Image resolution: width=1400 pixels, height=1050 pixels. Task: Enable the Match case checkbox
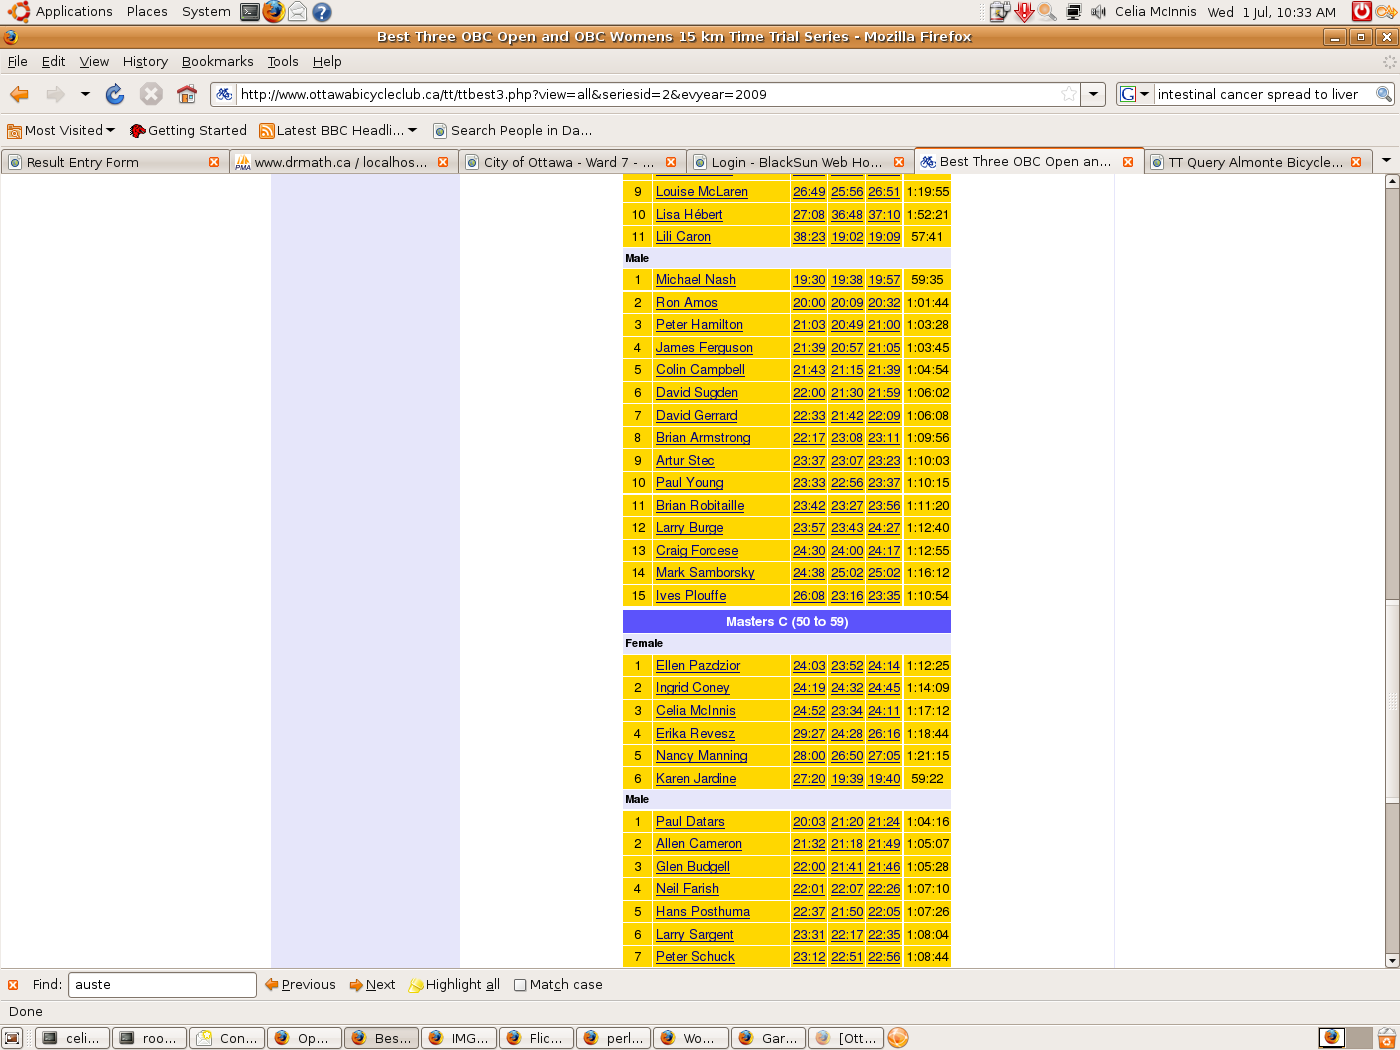(x=520, y=985)
